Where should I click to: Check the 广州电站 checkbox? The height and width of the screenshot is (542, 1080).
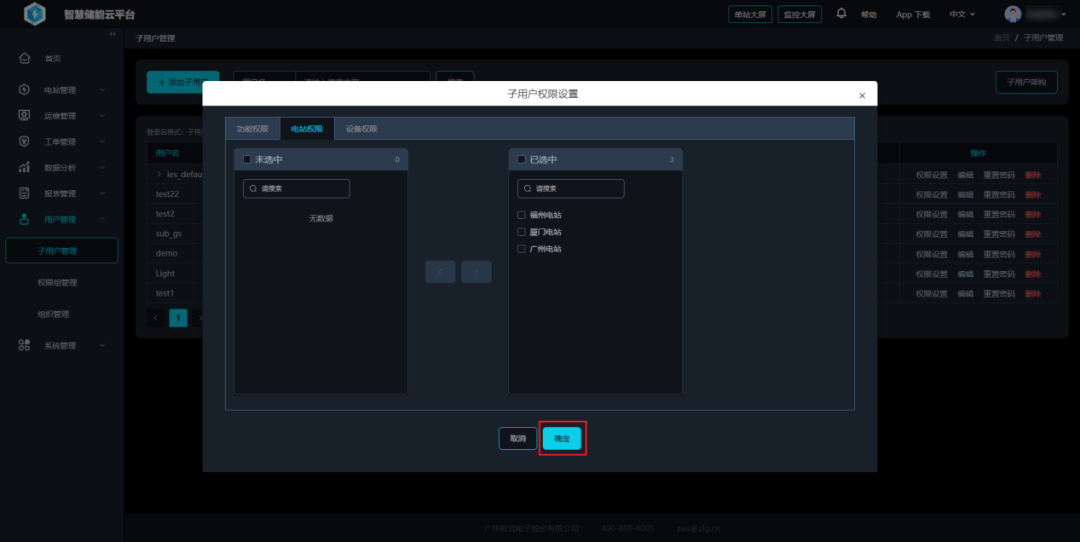point(521,249)
